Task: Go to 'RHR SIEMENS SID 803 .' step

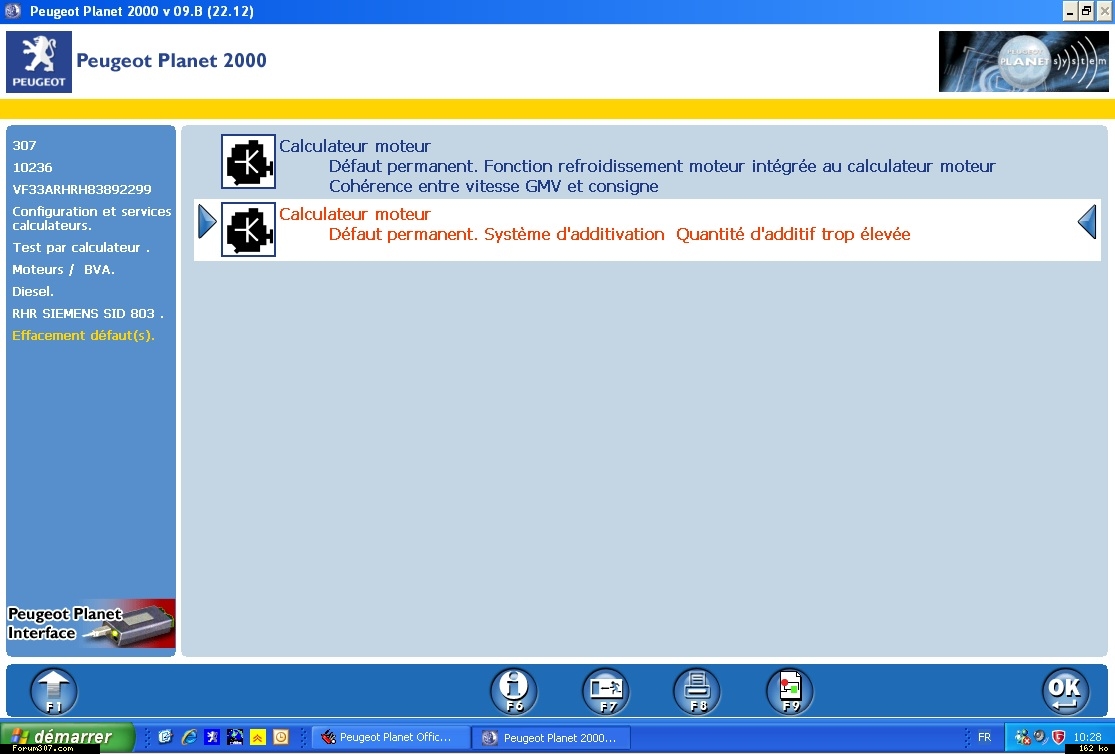Action: [x=87, y=314]
